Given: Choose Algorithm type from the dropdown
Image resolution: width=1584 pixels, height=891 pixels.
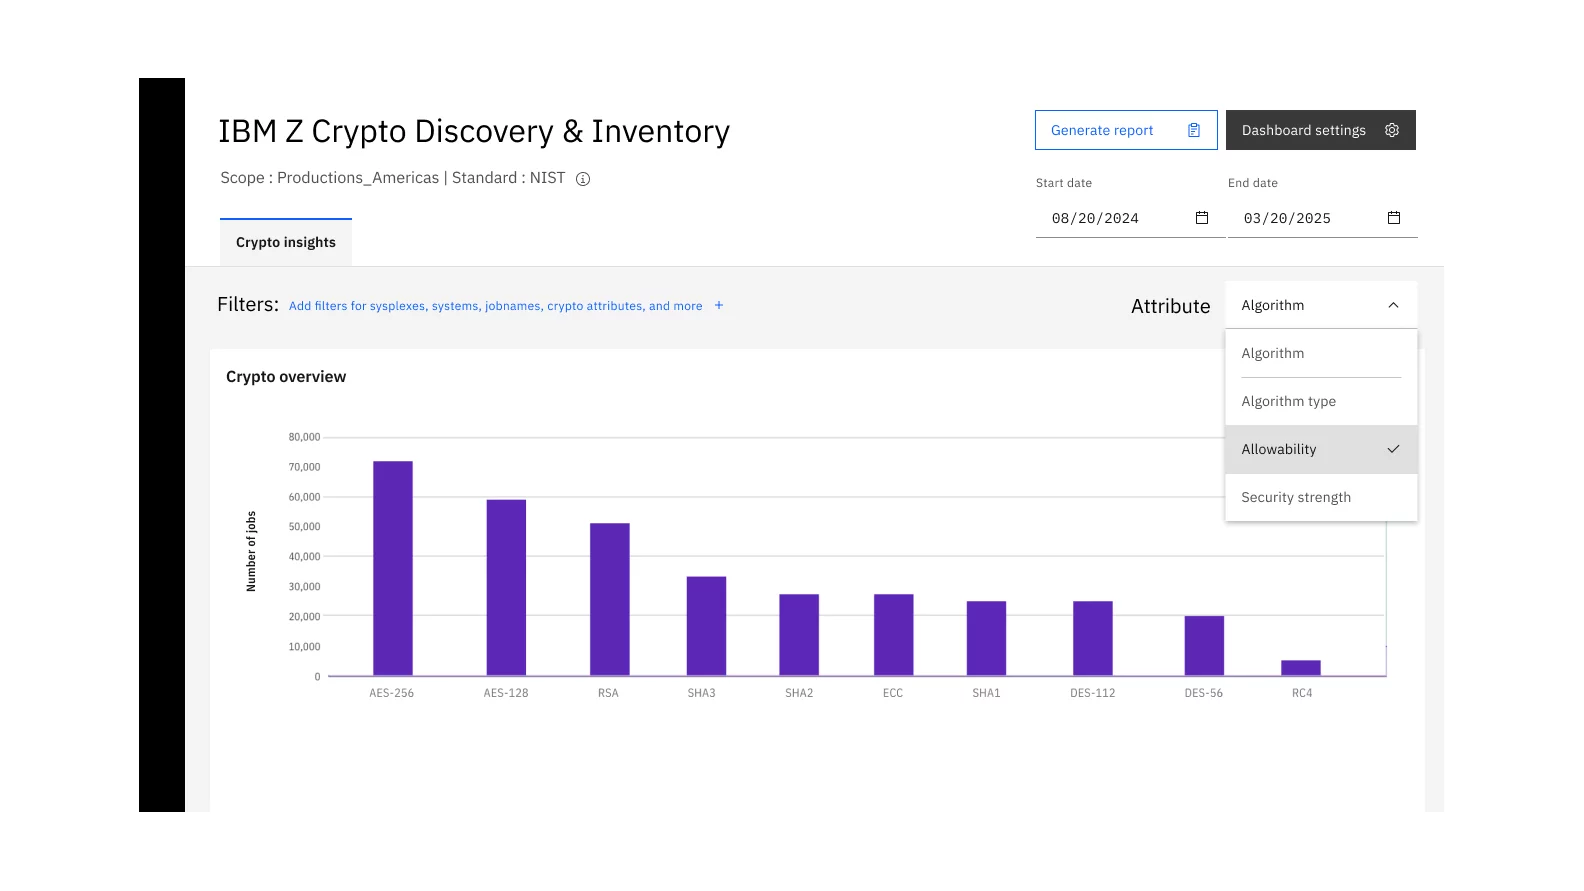Looking at the screenshot, I should click(x=1288, y=401).
